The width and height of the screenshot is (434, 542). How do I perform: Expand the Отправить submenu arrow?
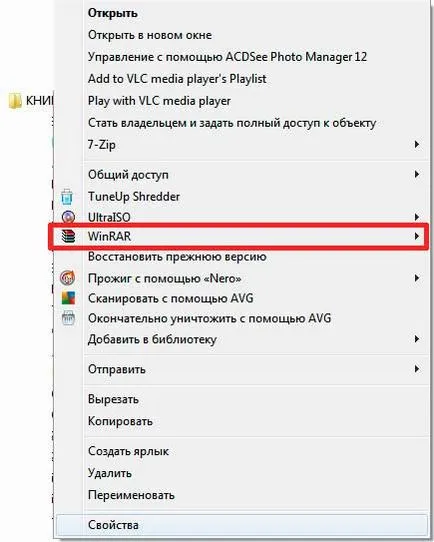coord(417,369)
